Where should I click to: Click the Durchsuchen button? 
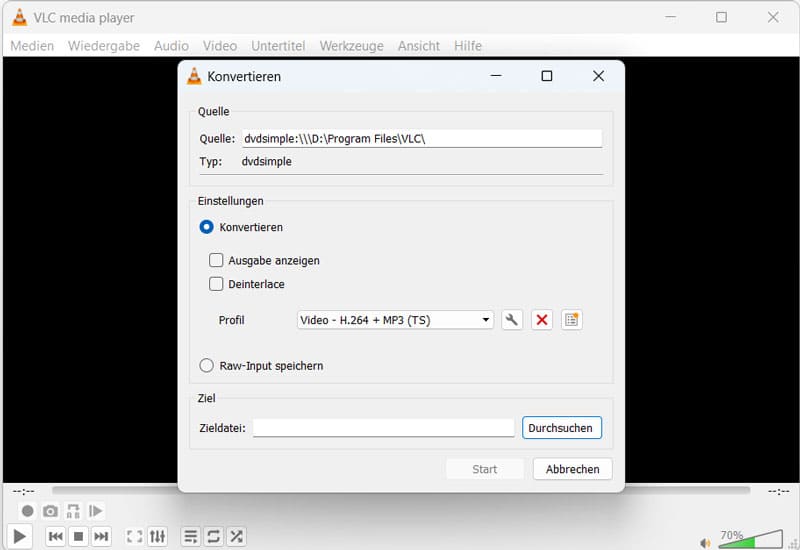tap(562, 428)
